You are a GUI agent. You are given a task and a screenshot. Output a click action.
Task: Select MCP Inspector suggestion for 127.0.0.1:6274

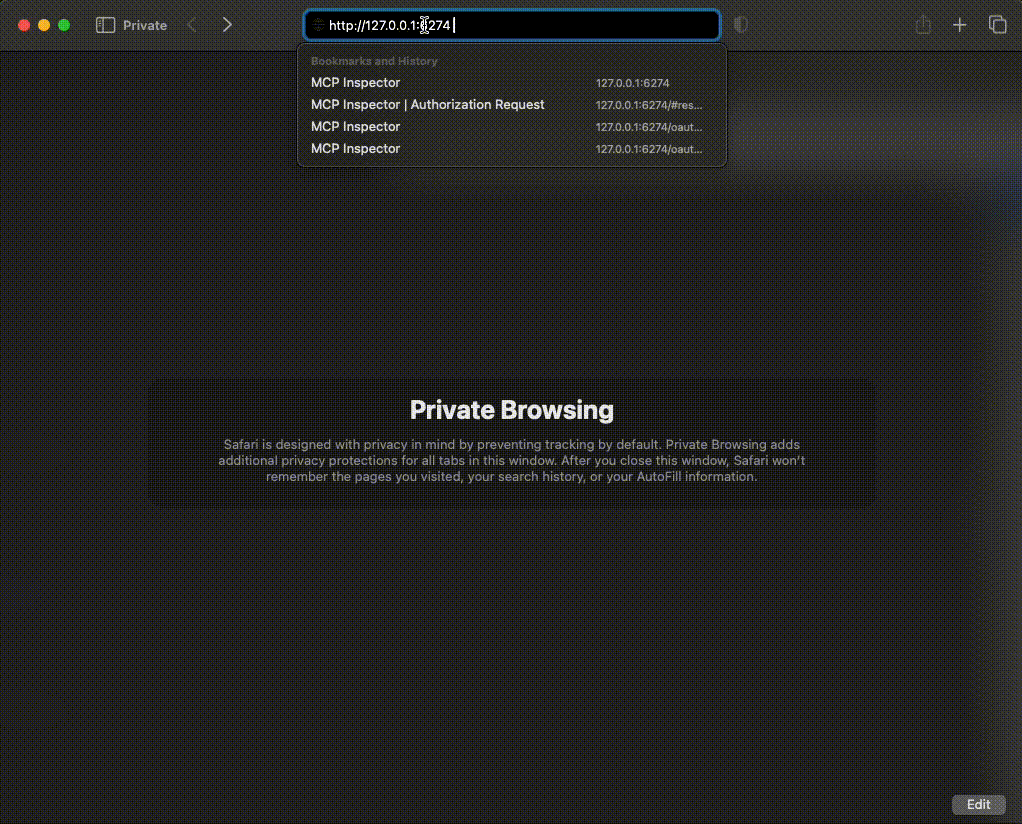[512, 83]
